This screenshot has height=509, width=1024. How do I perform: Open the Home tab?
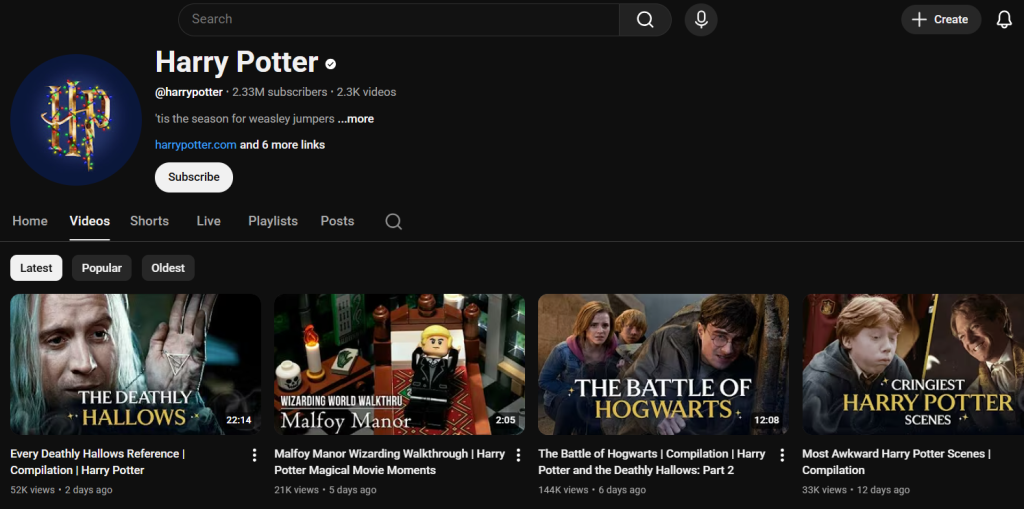pos(30,222)
